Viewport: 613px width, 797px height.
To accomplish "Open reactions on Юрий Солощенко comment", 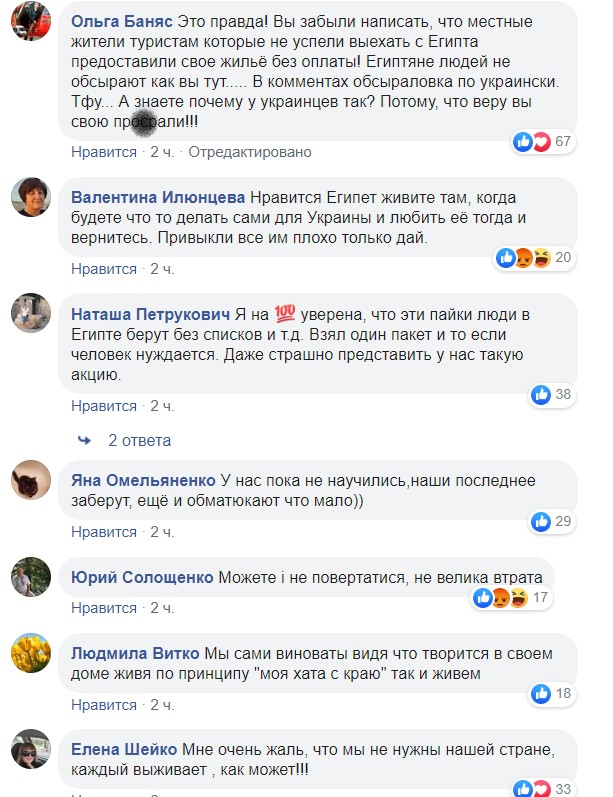I will pyautogui.click(x=501, y=598).
